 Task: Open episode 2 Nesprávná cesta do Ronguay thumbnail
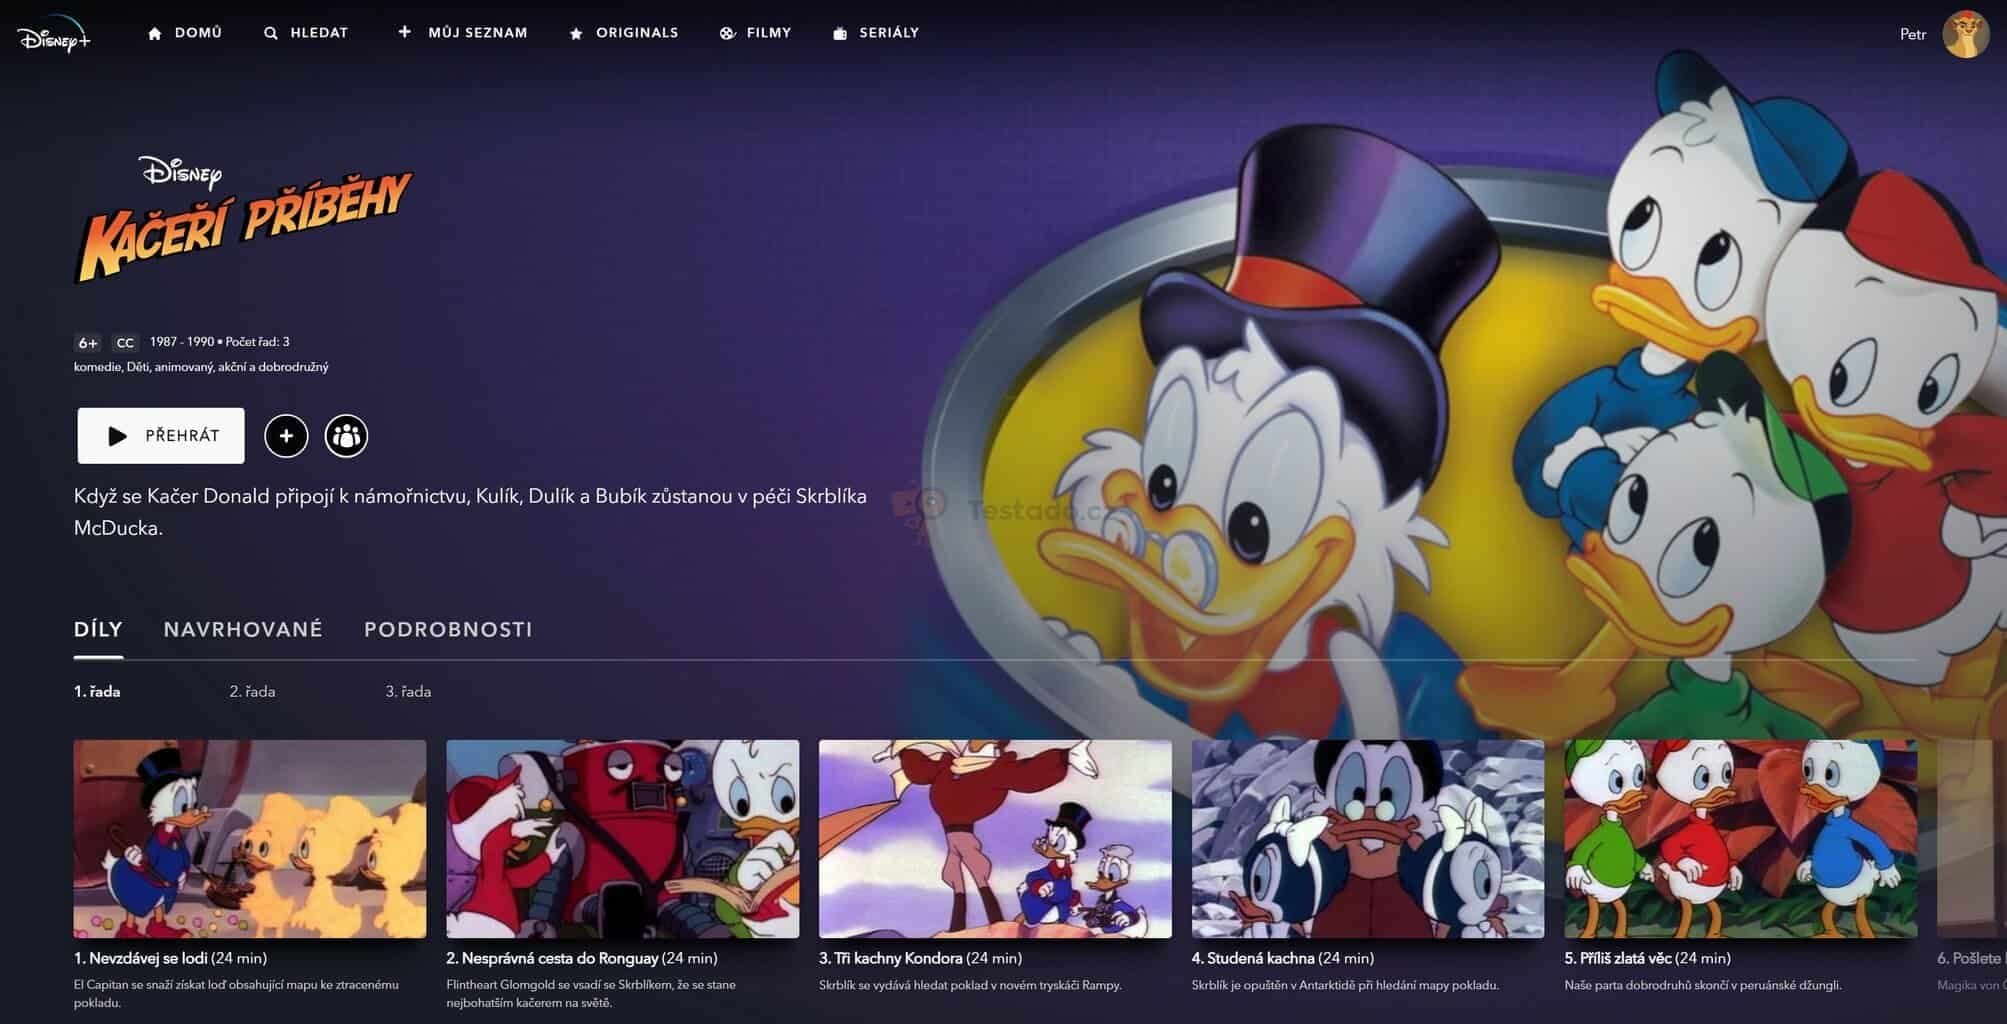(623, 839)
